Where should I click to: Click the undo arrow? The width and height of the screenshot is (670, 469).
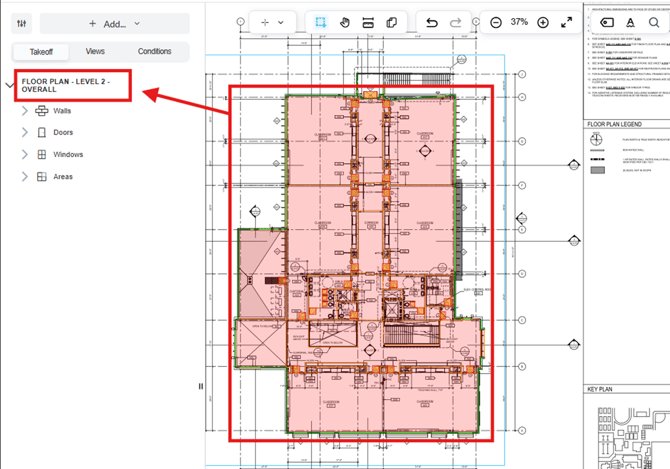click(x=432, y=22)
